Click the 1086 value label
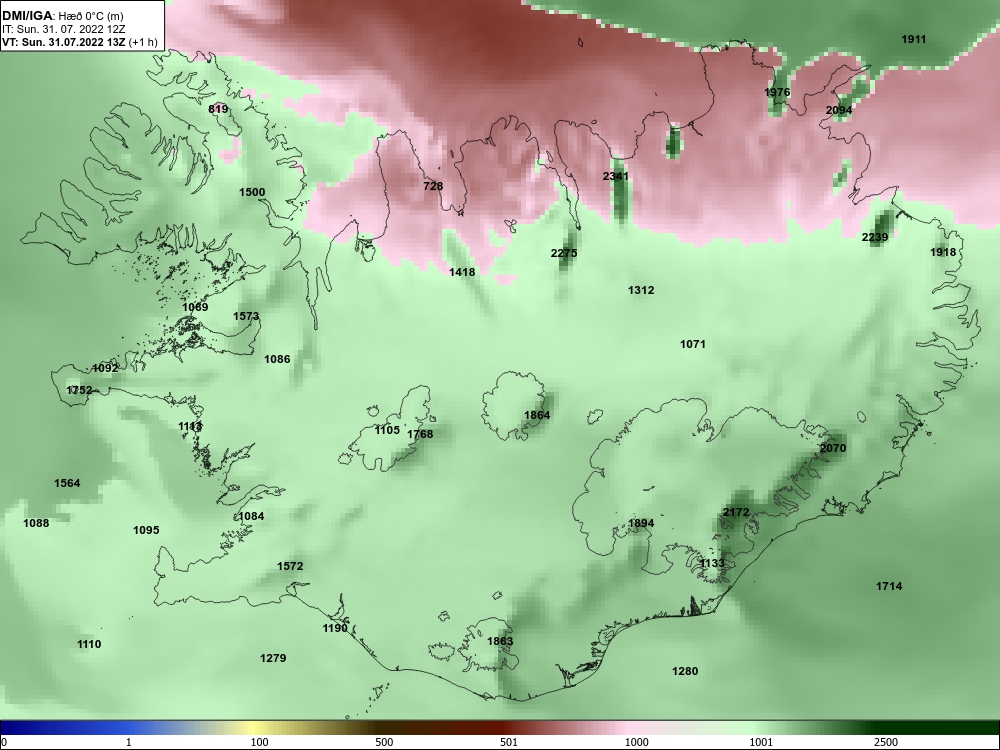This screenshot has width=1000, height=750. pos(277,359)
